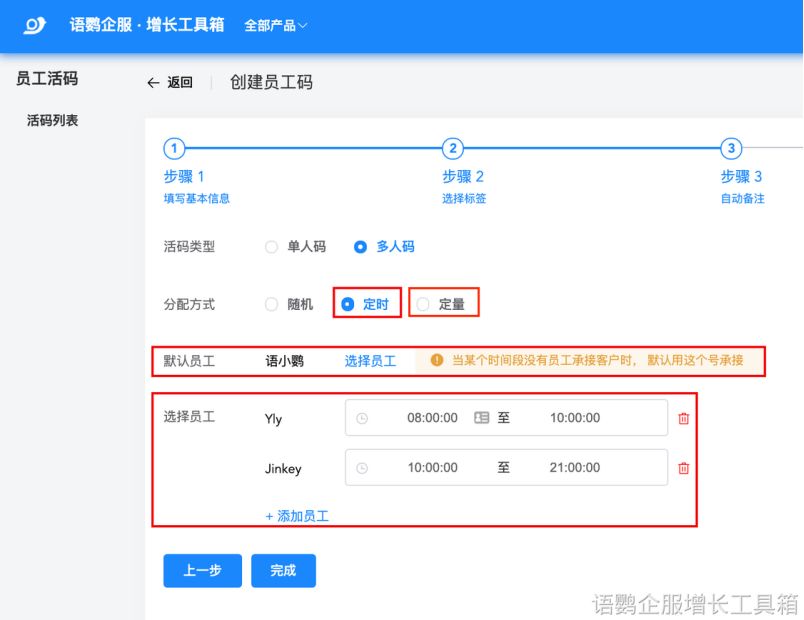Screen dimensions: 804x620
Task: Select the 定时 allocation radio button
Action: coord(348,305)
